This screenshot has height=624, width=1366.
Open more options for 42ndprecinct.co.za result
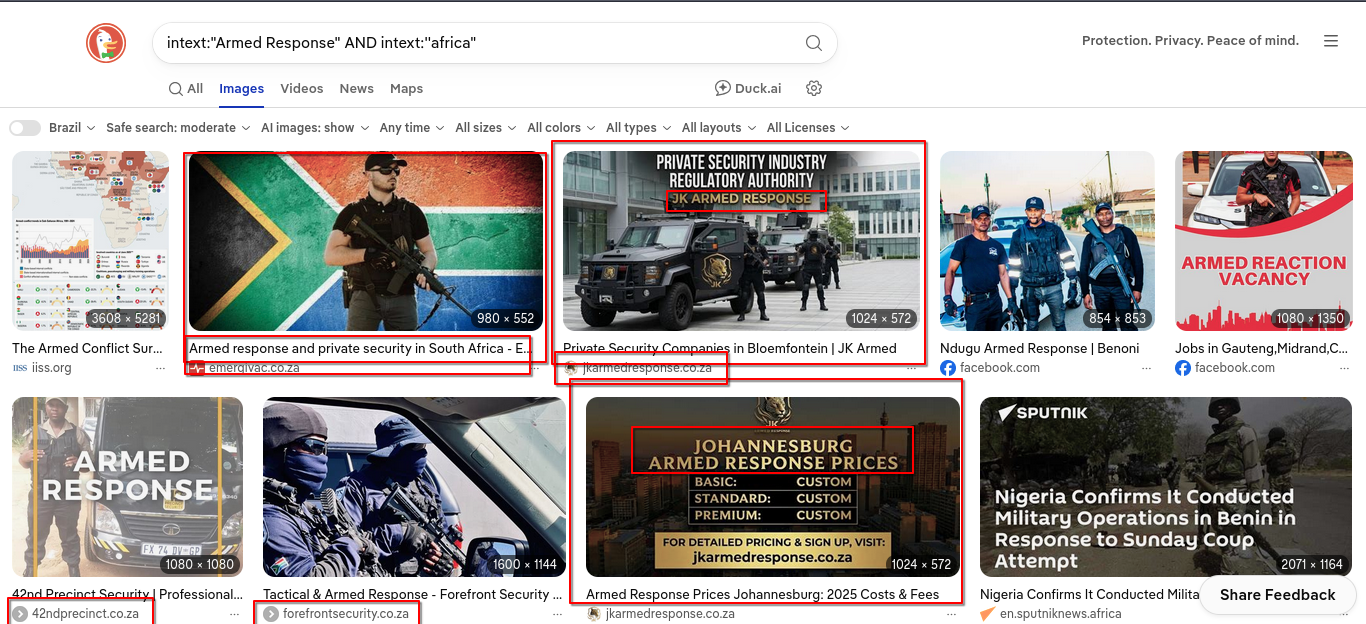pos(234,614)
